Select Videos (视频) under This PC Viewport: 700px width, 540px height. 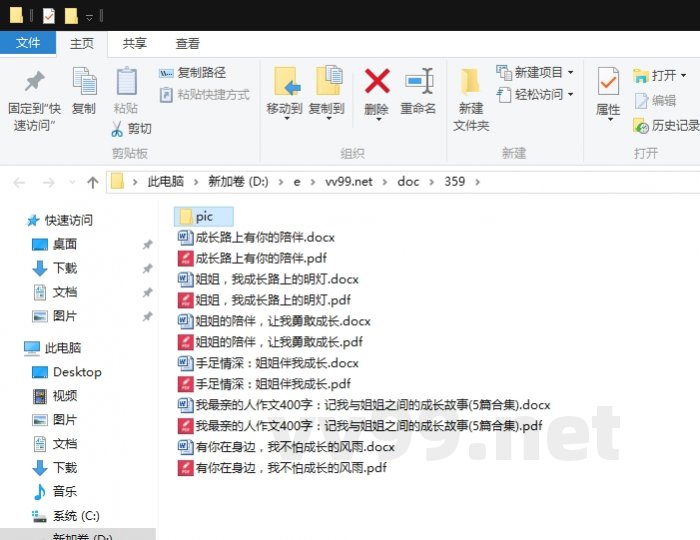click(x=54, y=396)
